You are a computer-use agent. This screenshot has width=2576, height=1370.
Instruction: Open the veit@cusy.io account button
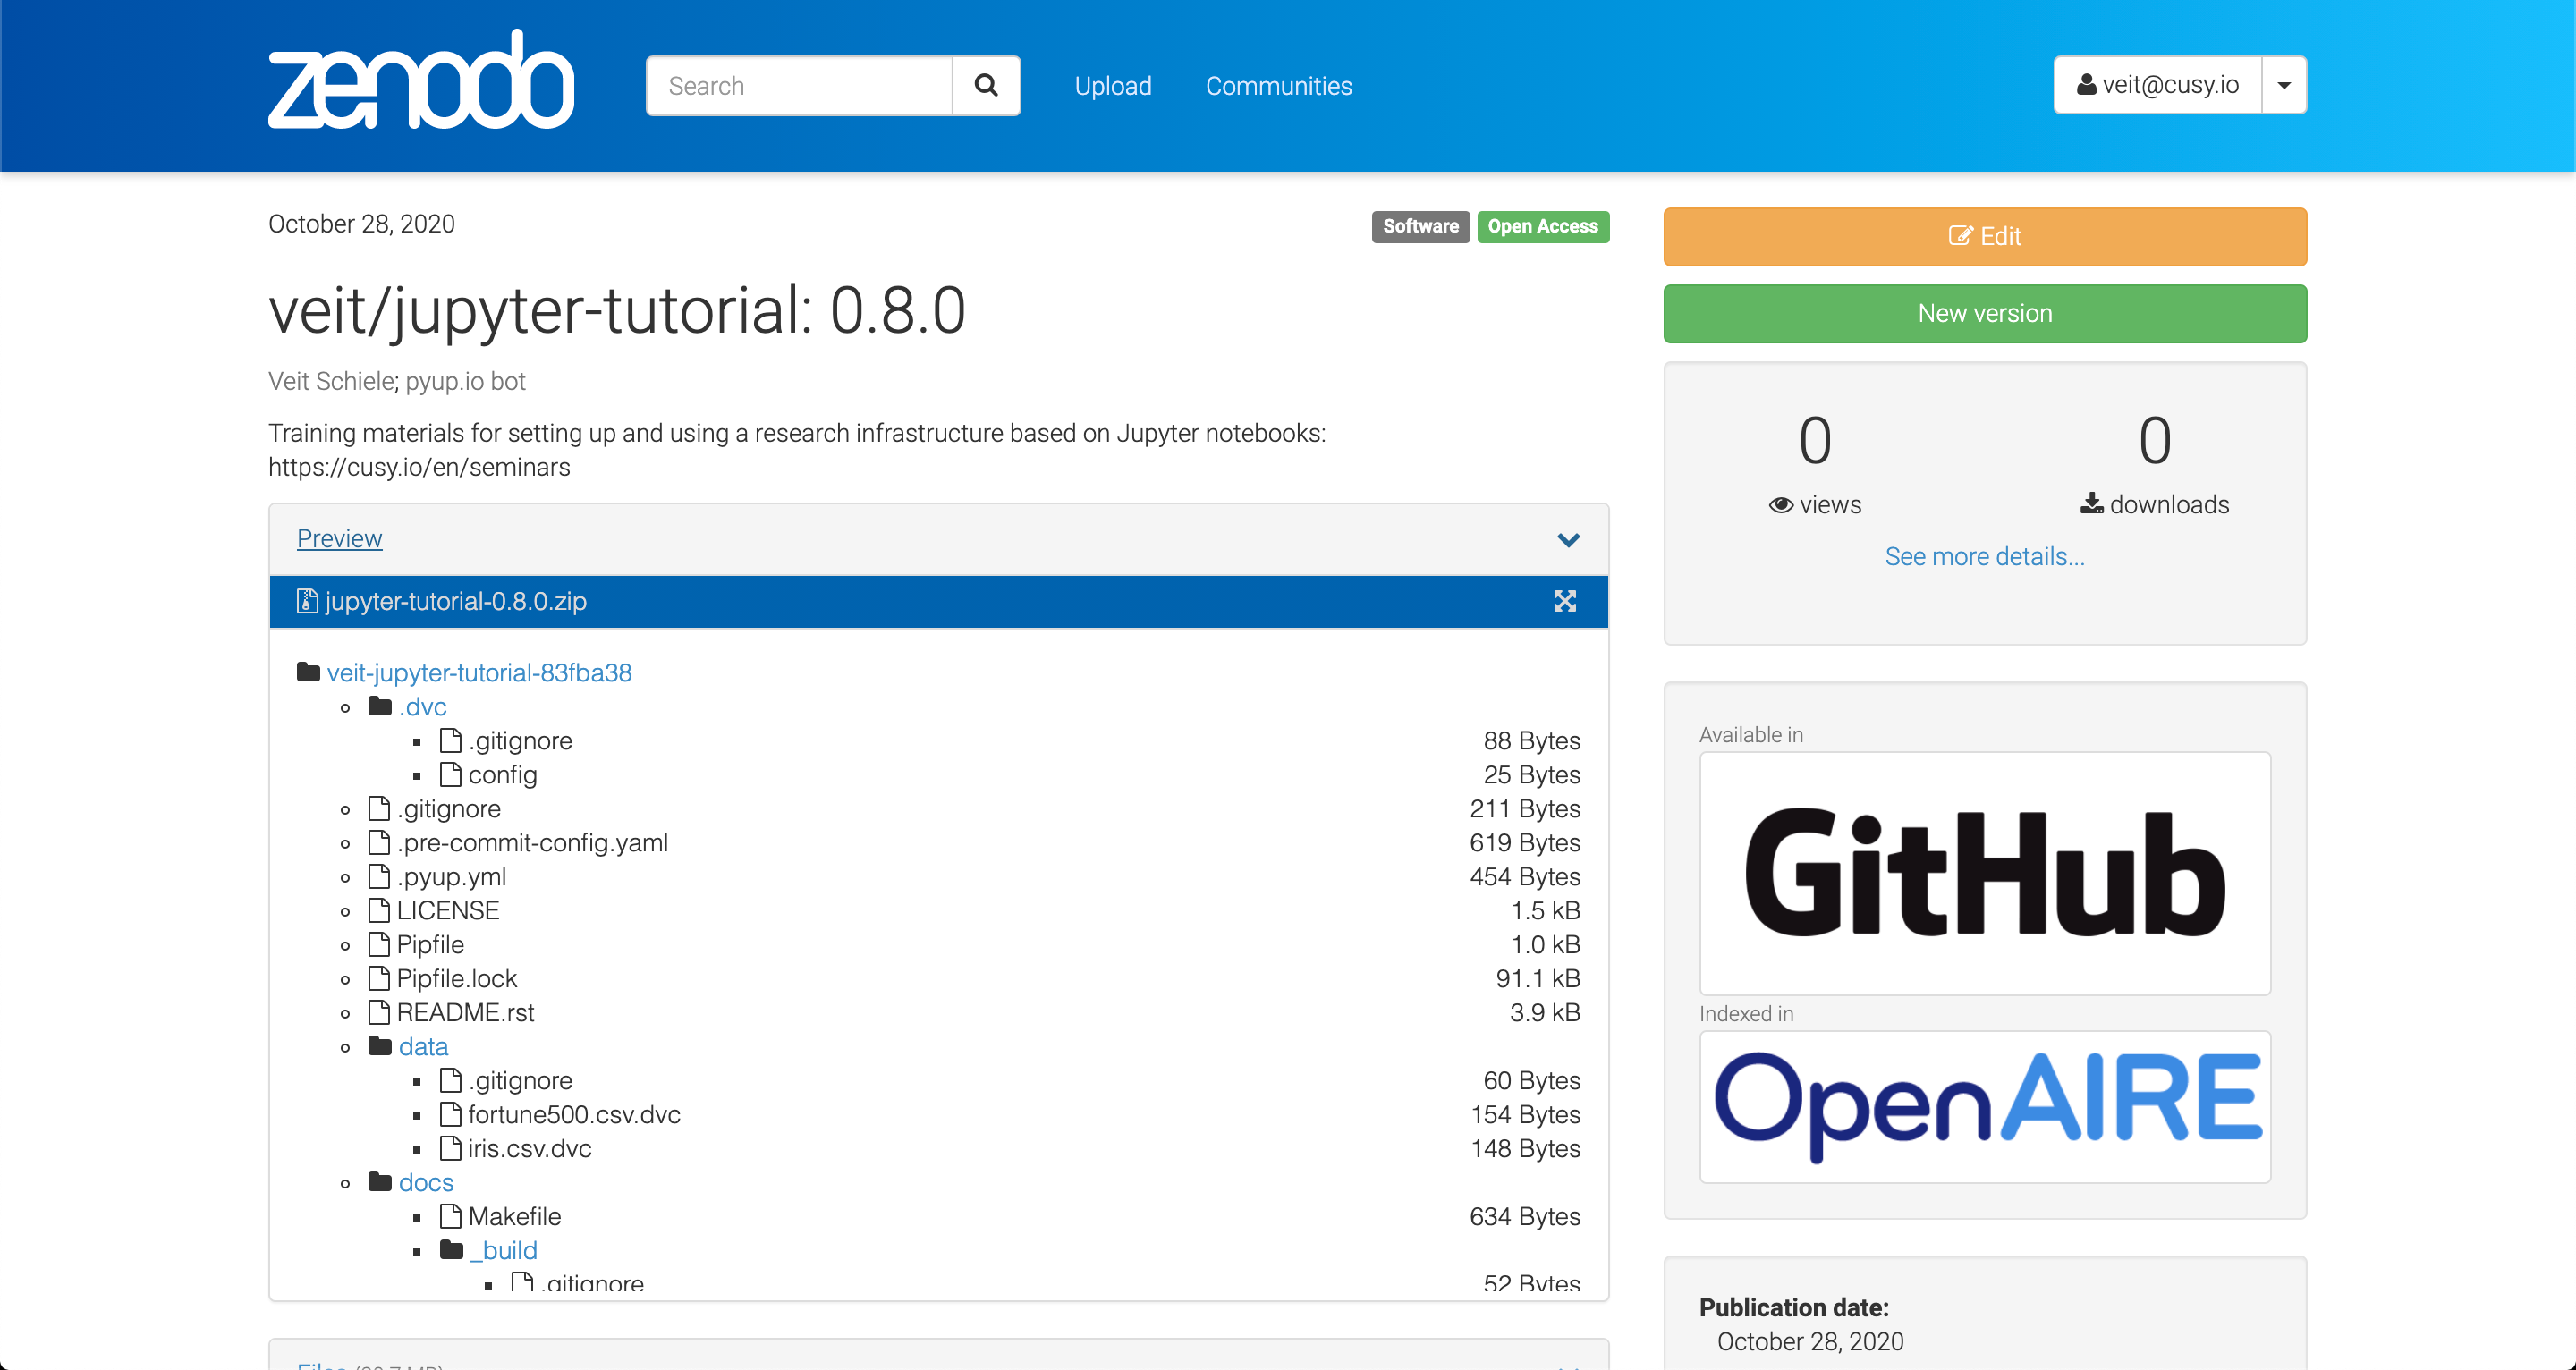(2158, 85)
